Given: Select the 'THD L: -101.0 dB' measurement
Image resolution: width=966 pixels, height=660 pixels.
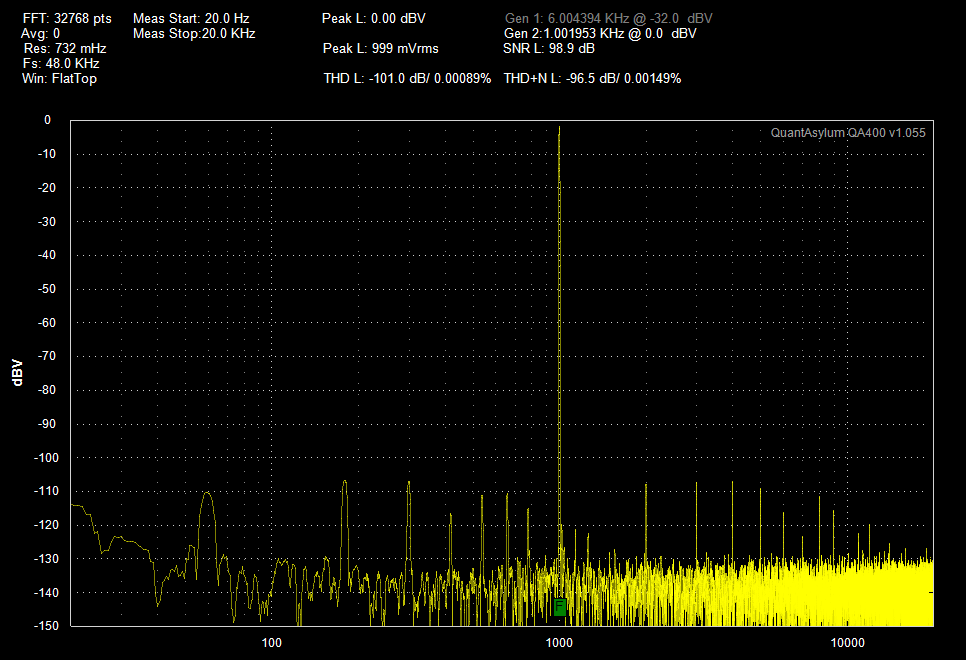Looking at the screenshot, I should [407, 78].
